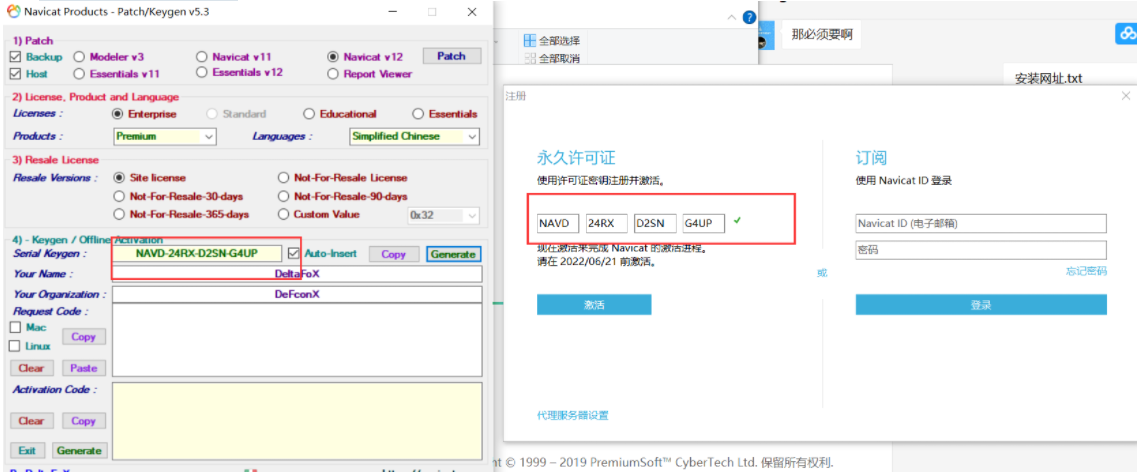Choose the Not-For-Resale-30-days option

[x=119, y=196]
